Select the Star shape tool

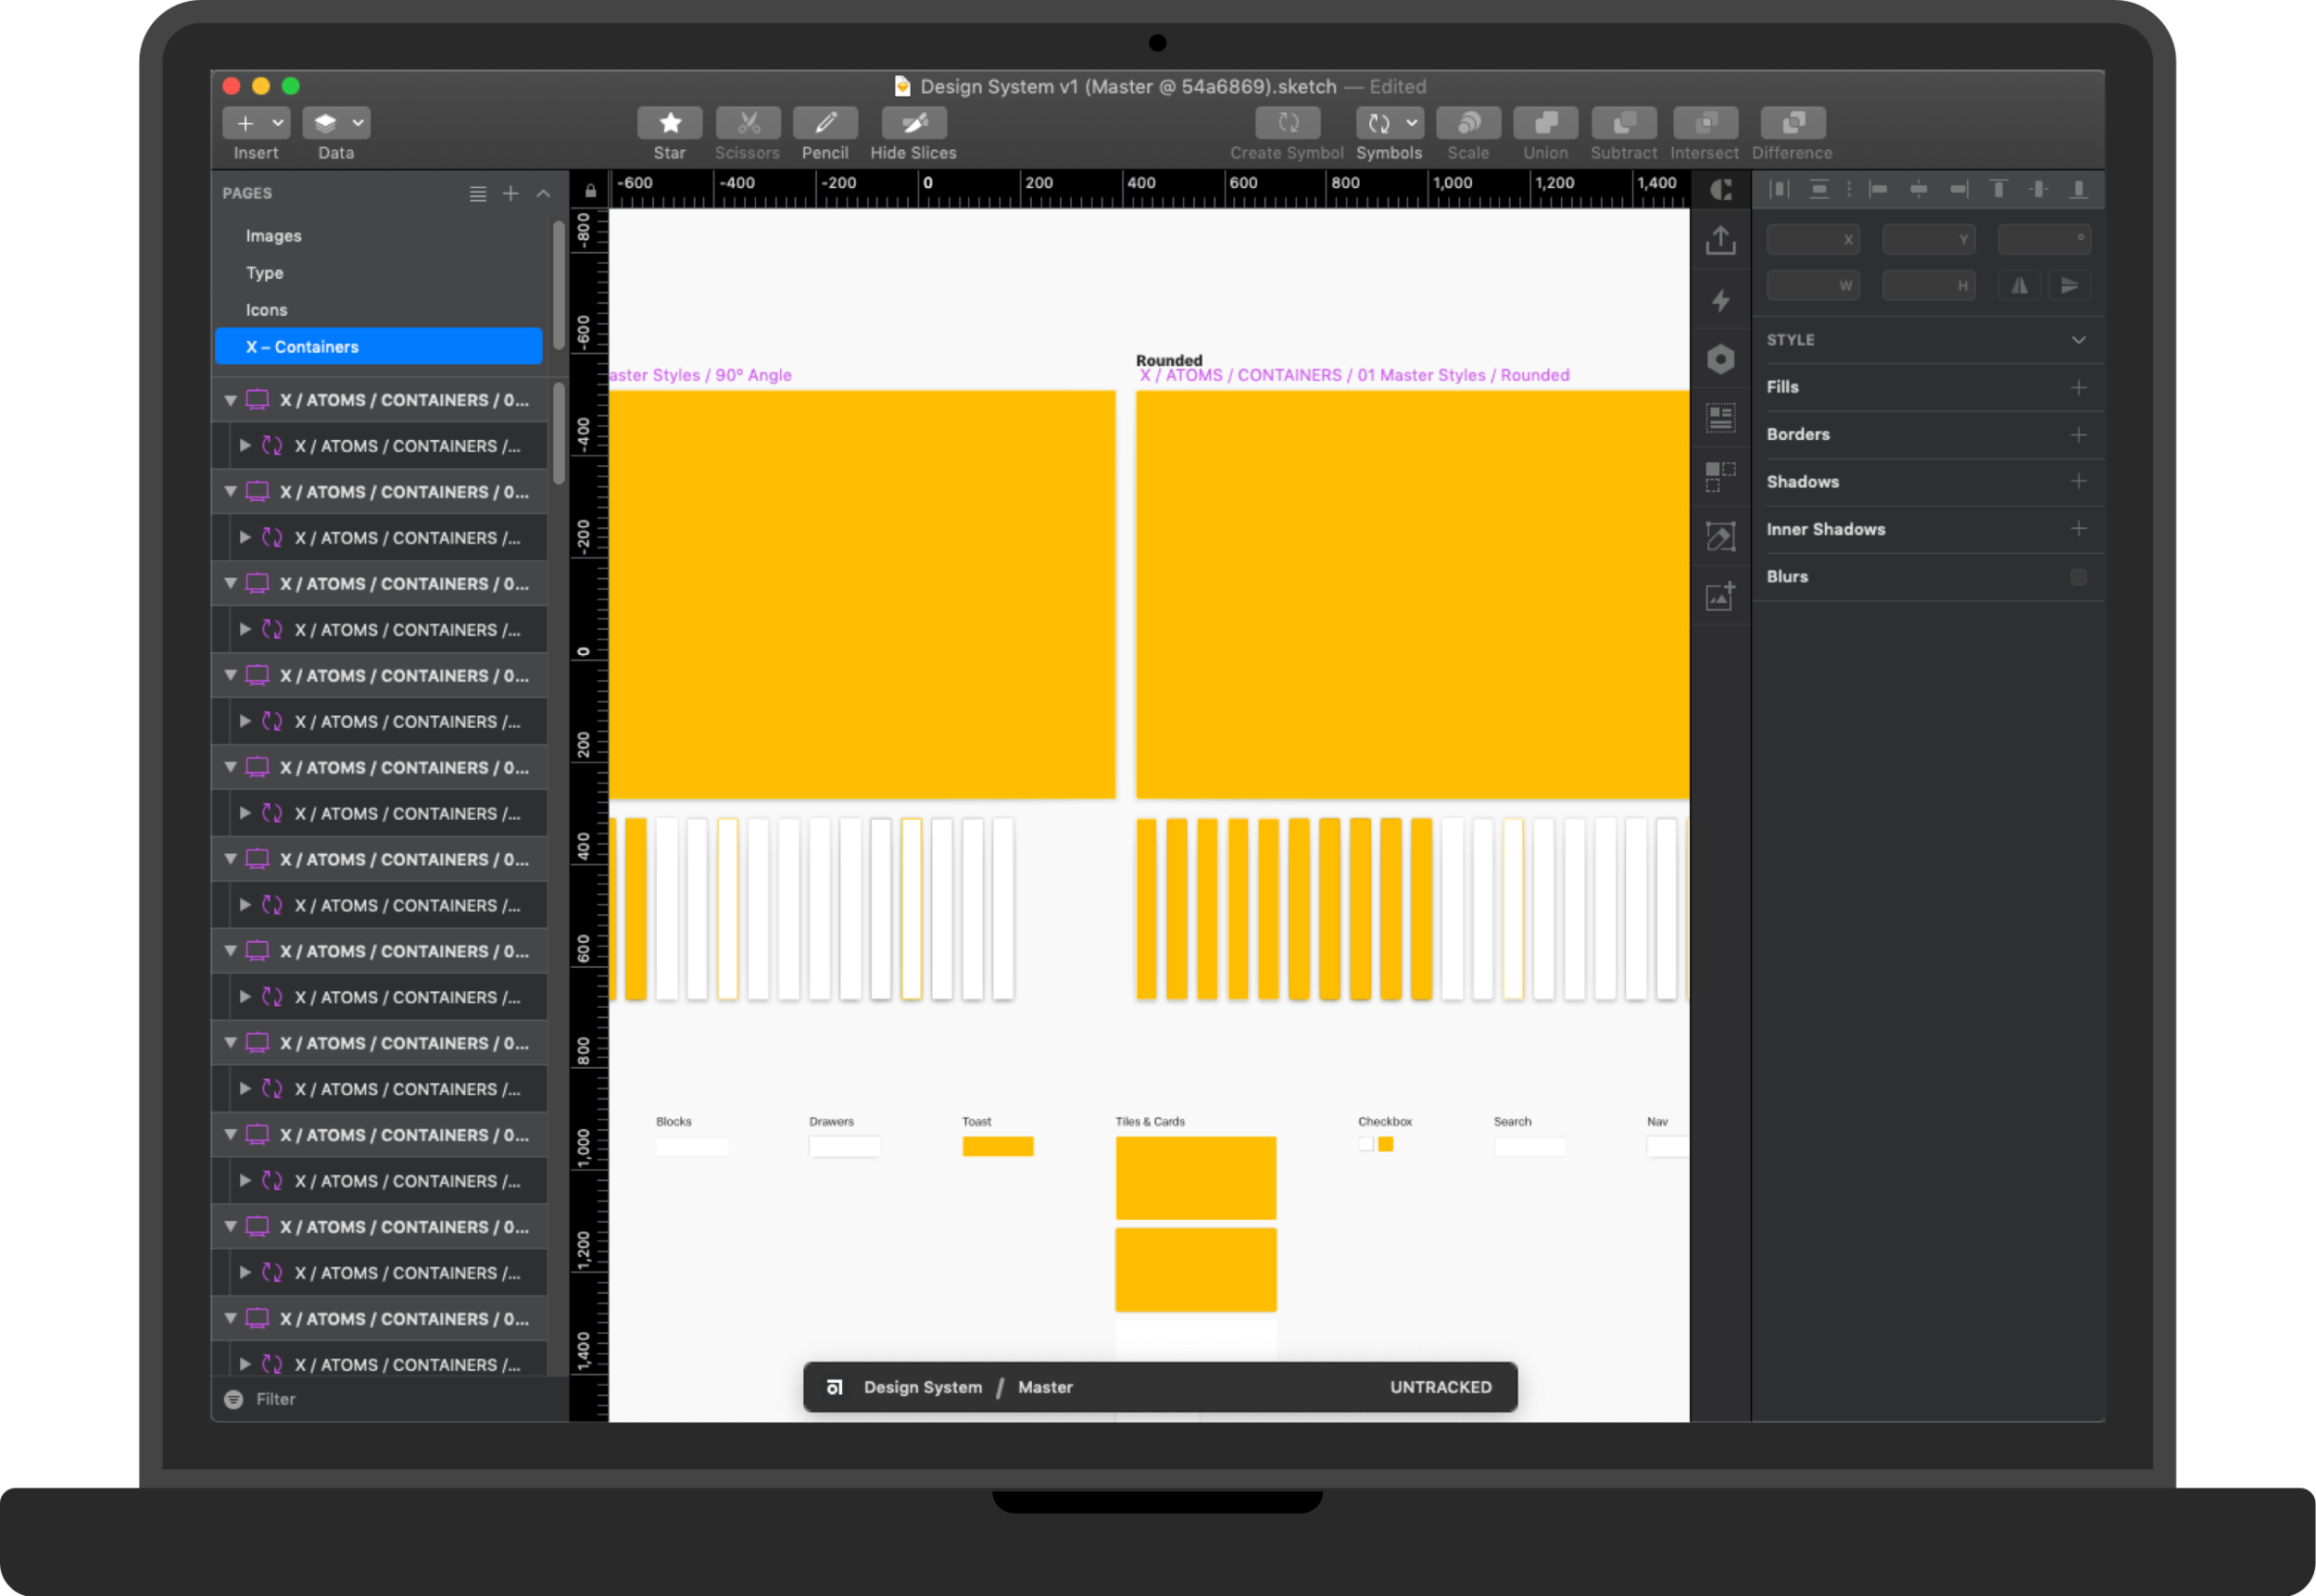669,123
